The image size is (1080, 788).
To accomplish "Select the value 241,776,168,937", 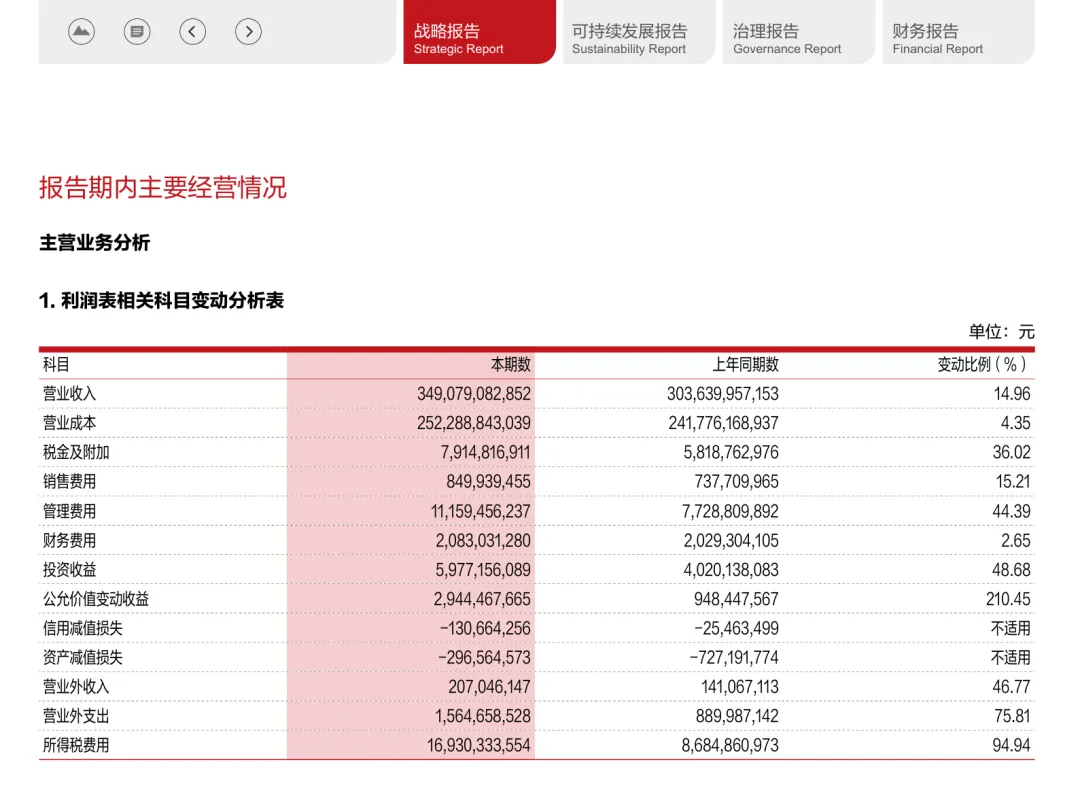I will tap(723, 424).
